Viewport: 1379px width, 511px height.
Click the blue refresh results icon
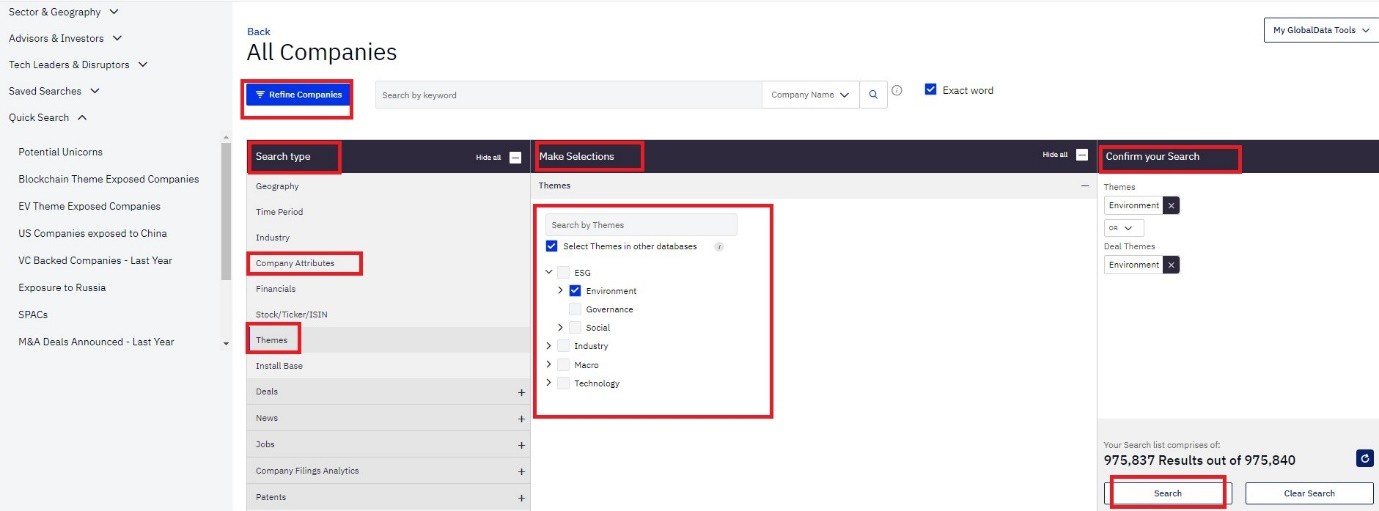(x=1365, y=458)
